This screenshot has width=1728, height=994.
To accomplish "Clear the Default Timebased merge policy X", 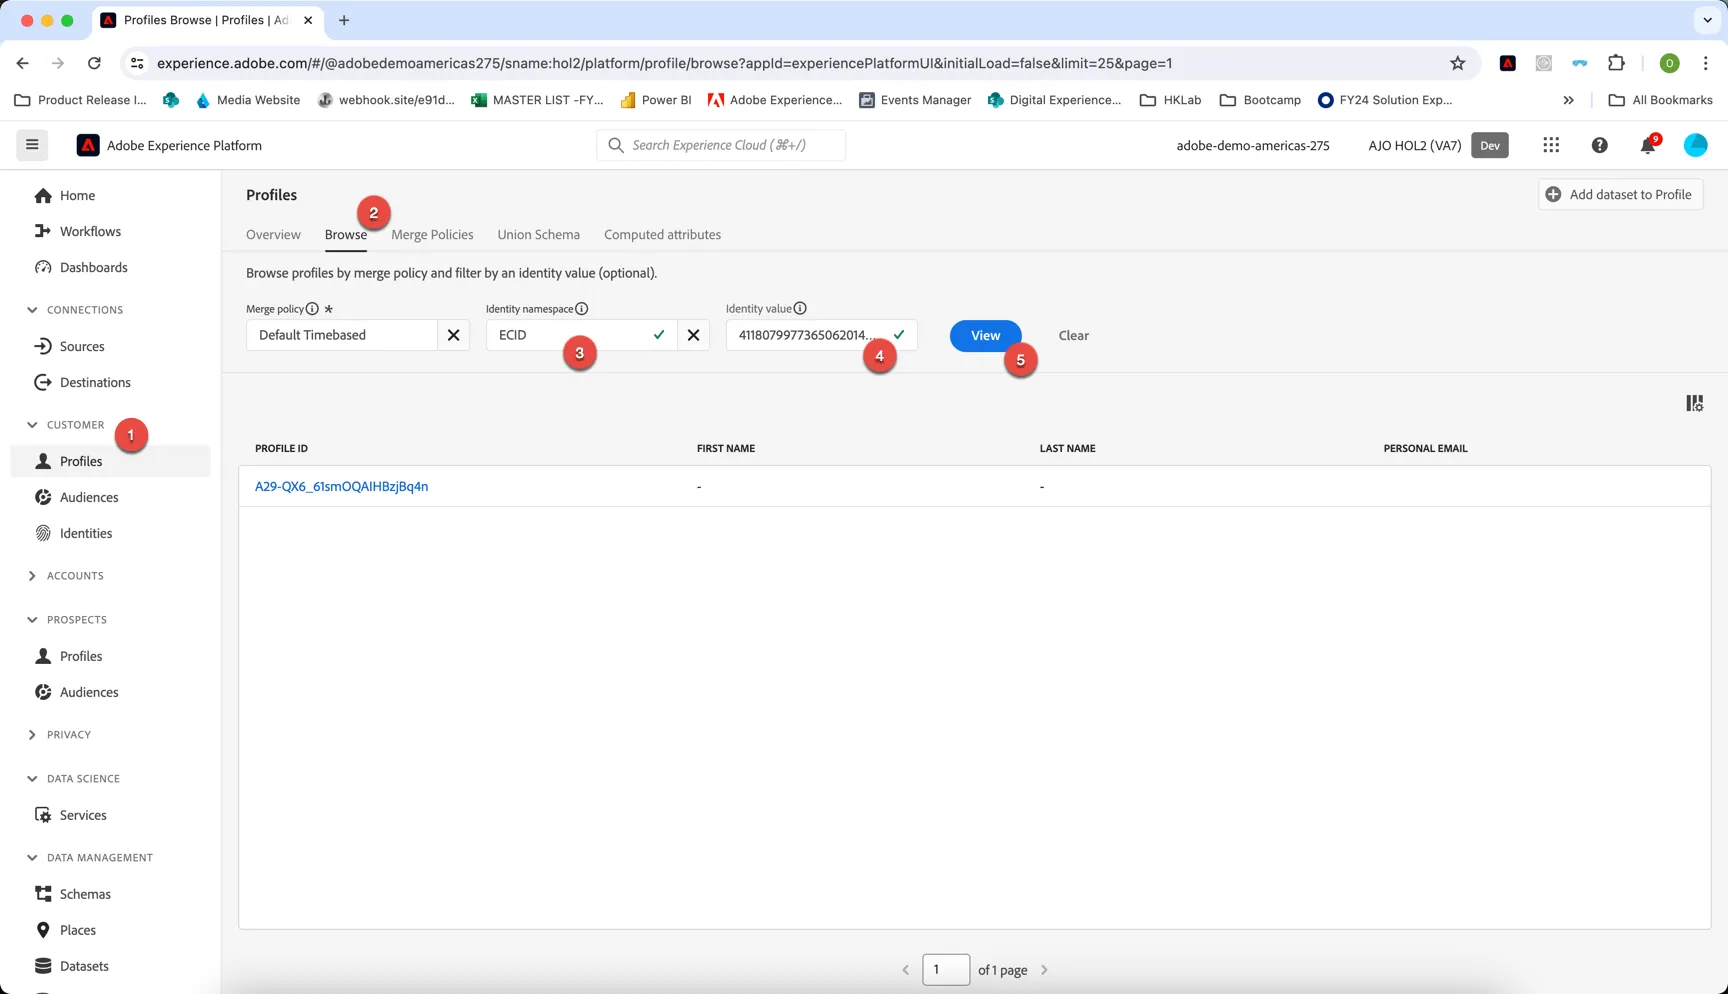I will tap(454, 335).
